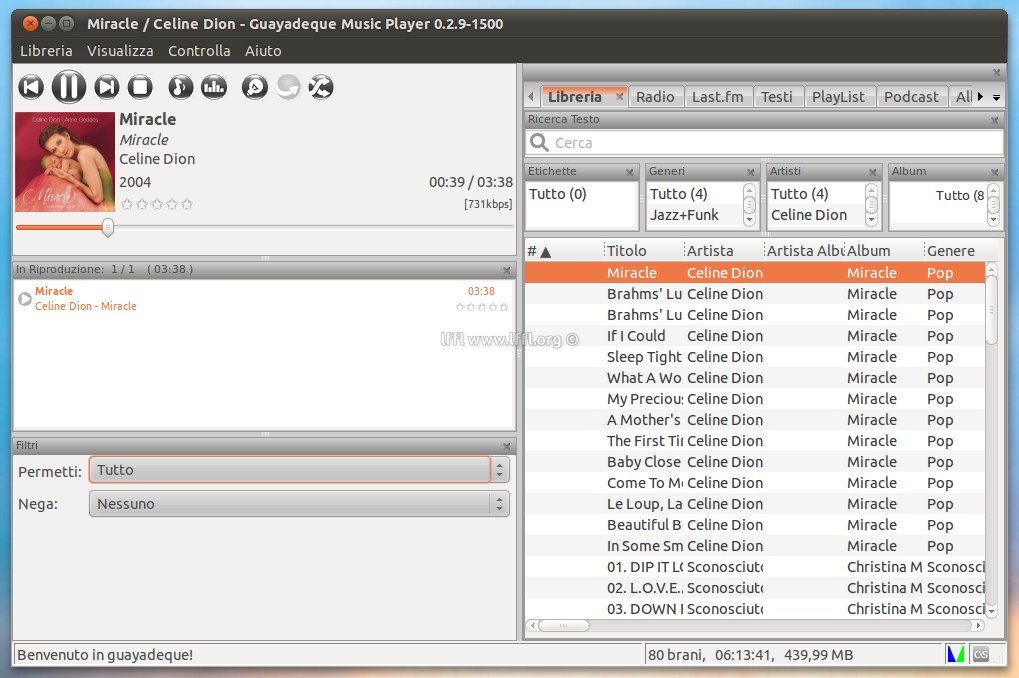
Task: Click the Cerca search field
Action: point(764,143)
